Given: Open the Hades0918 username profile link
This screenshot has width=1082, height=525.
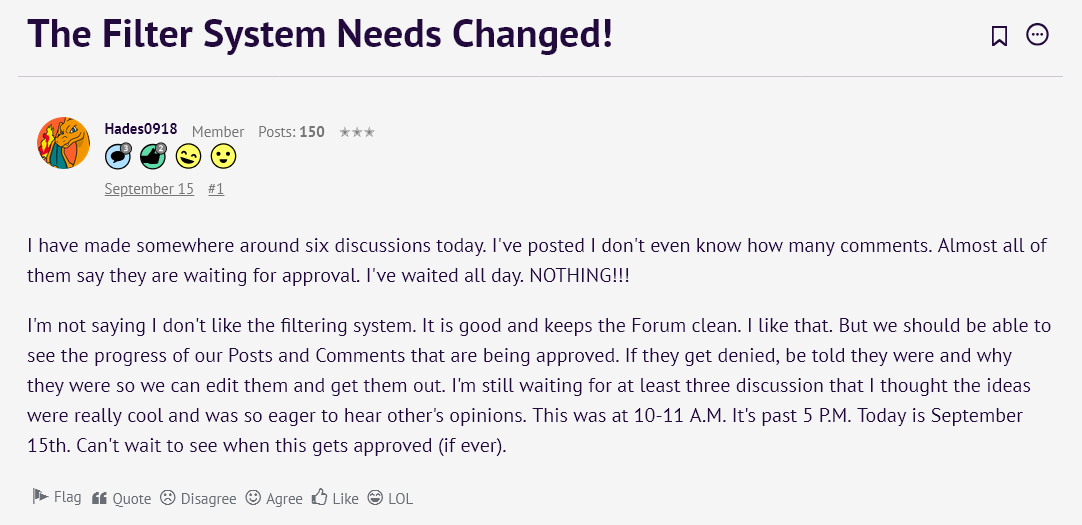Looking at the screenshot, I should pyautogui.click(x=141, y=130).
